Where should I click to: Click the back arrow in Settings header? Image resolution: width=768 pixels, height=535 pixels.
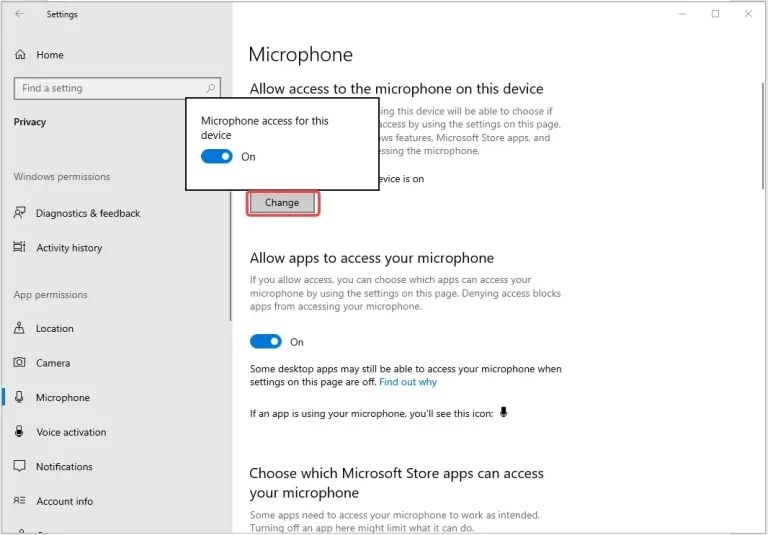click(20, 14)
